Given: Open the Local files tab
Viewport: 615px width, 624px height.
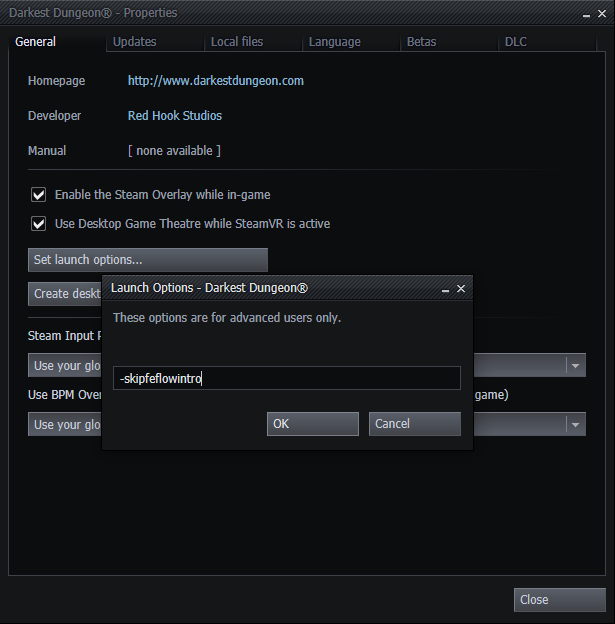Looking at the screenshot, I should (x=237, y=42).
